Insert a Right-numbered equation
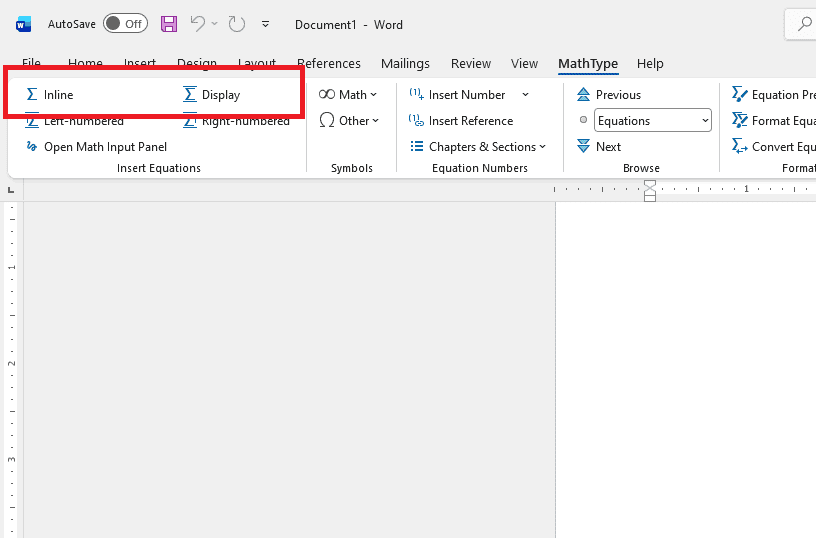This screenshot has width=816, height=538. click(236, 121)
